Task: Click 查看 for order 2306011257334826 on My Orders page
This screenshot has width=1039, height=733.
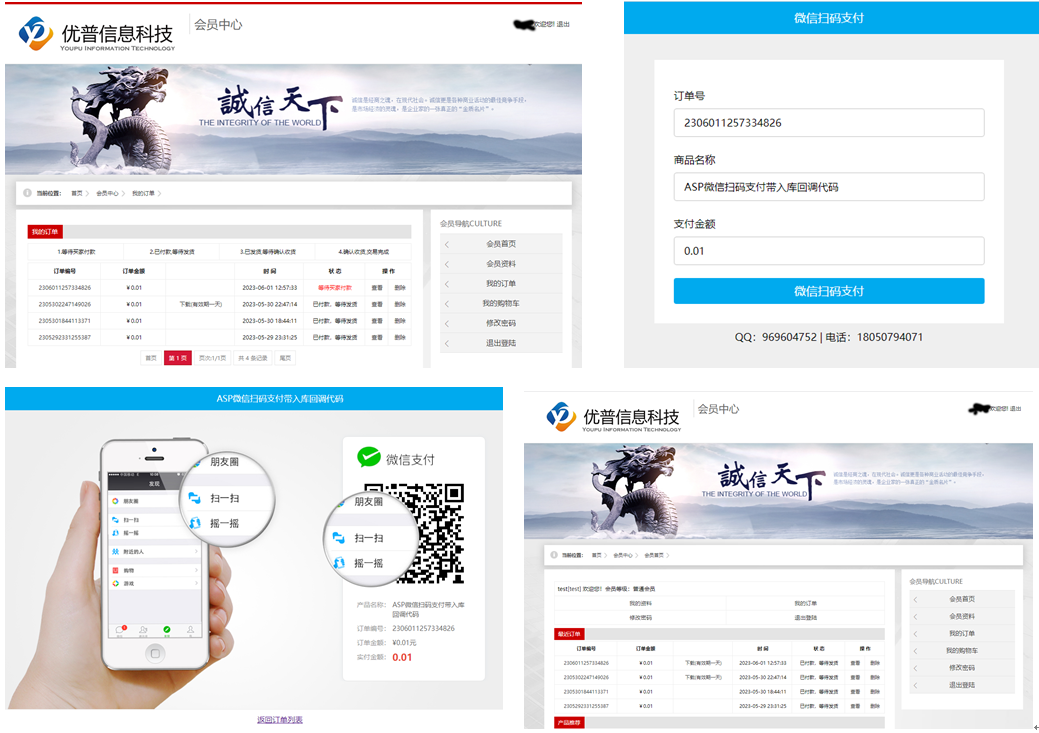Action: tap(377, 288)
